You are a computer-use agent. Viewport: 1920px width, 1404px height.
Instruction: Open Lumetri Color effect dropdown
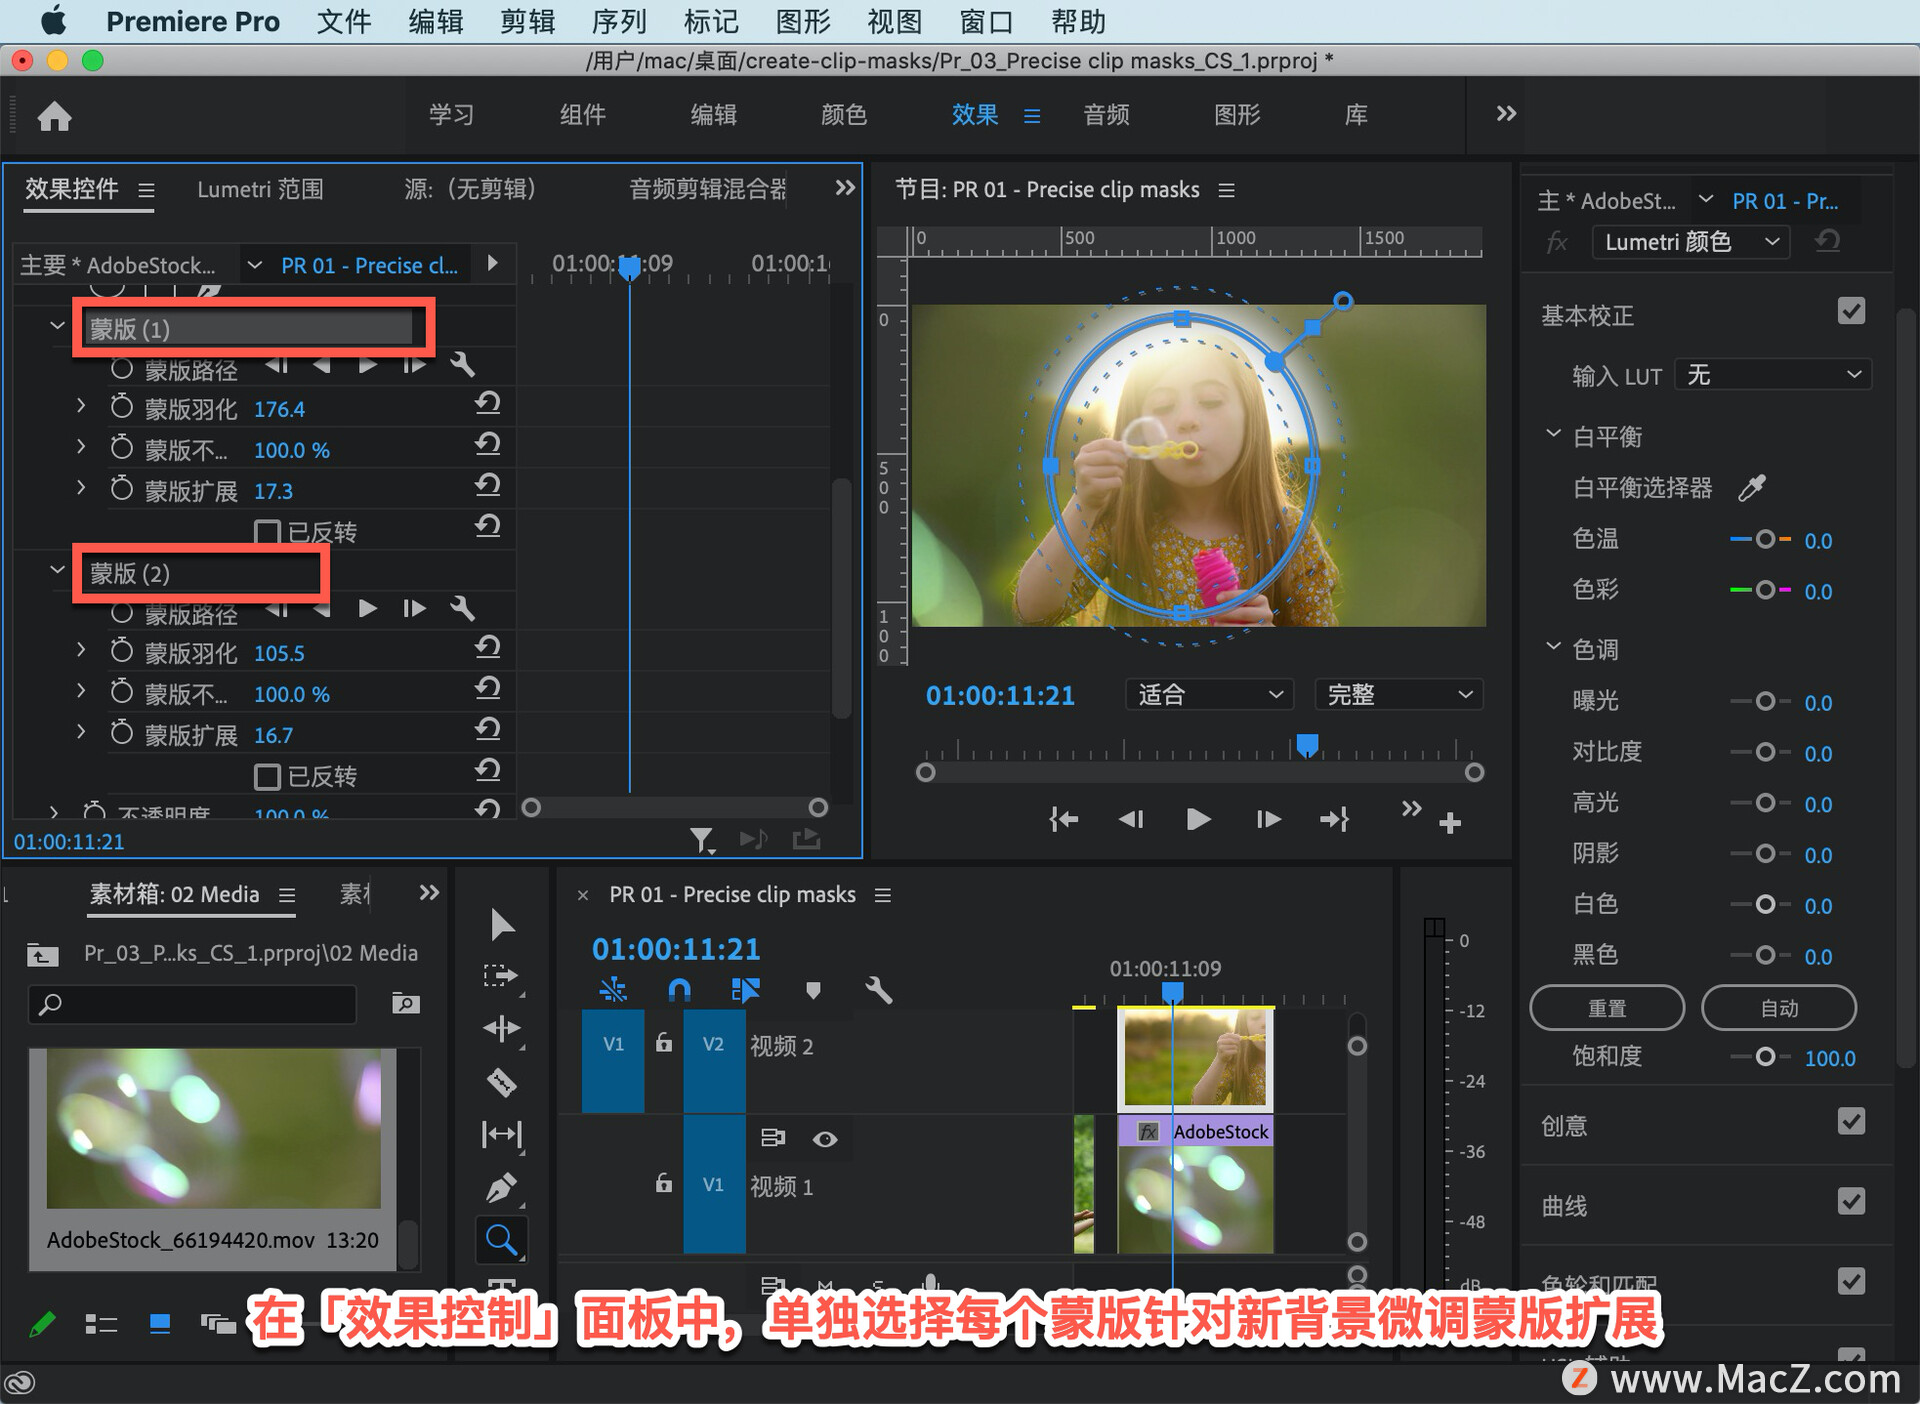(1691, 241)
